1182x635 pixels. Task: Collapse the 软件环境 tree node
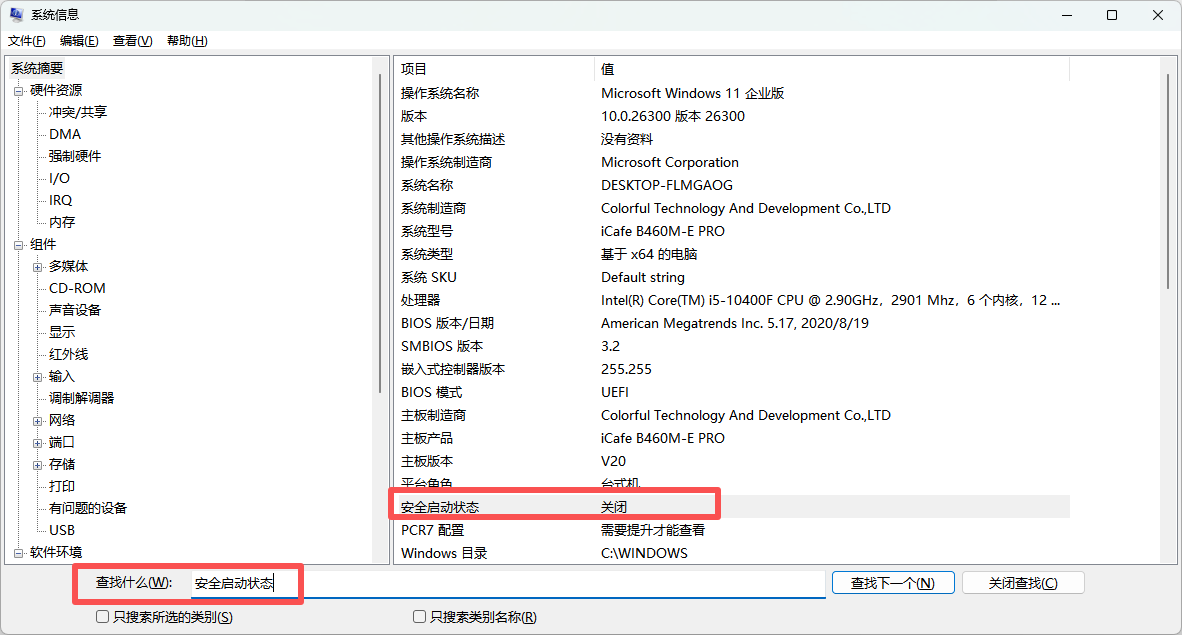click(18, 553)
